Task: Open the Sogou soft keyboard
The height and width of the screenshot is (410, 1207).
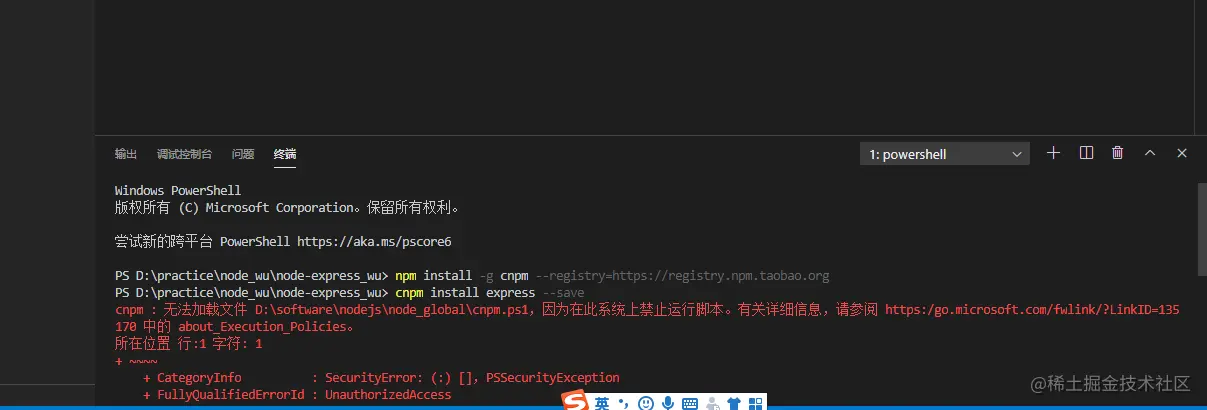Action: (690, 404)
